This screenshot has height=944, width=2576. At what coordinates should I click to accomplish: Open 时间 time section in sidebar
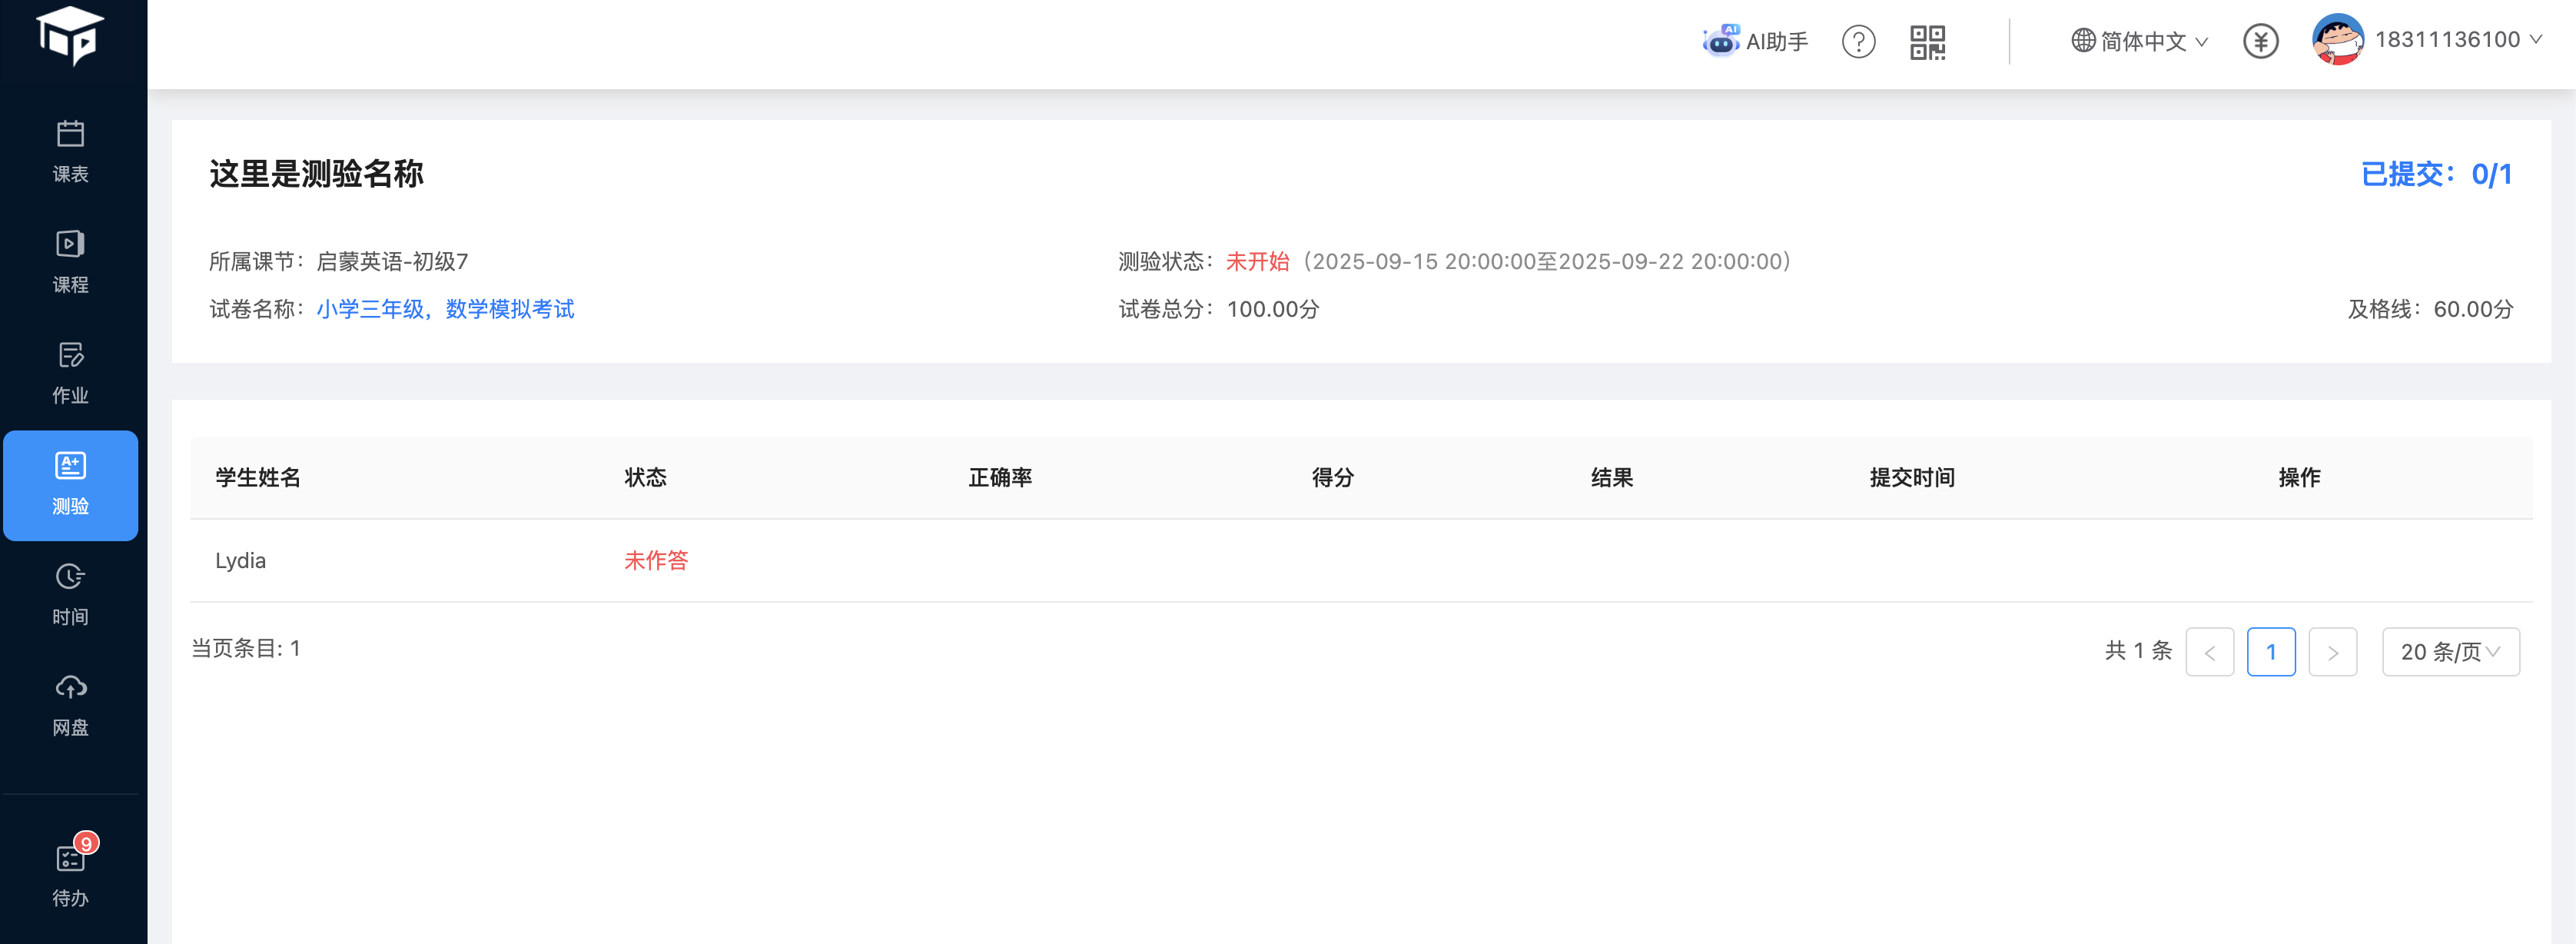[x=70, y=595]
